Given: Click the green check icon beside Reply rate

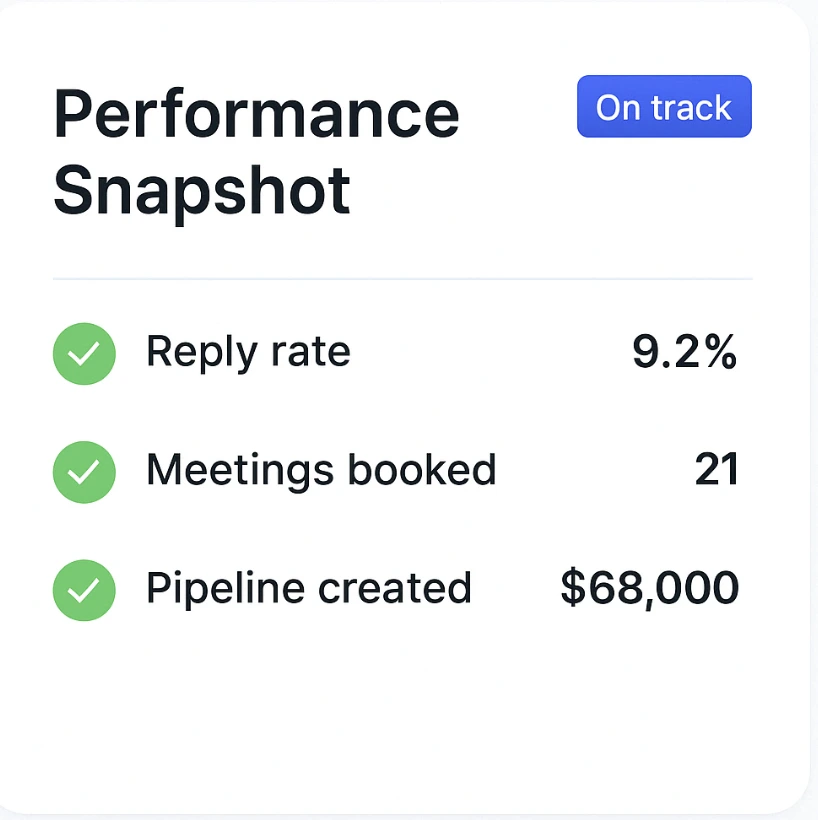Looking at the screenshot, I should tap(84, 354).
